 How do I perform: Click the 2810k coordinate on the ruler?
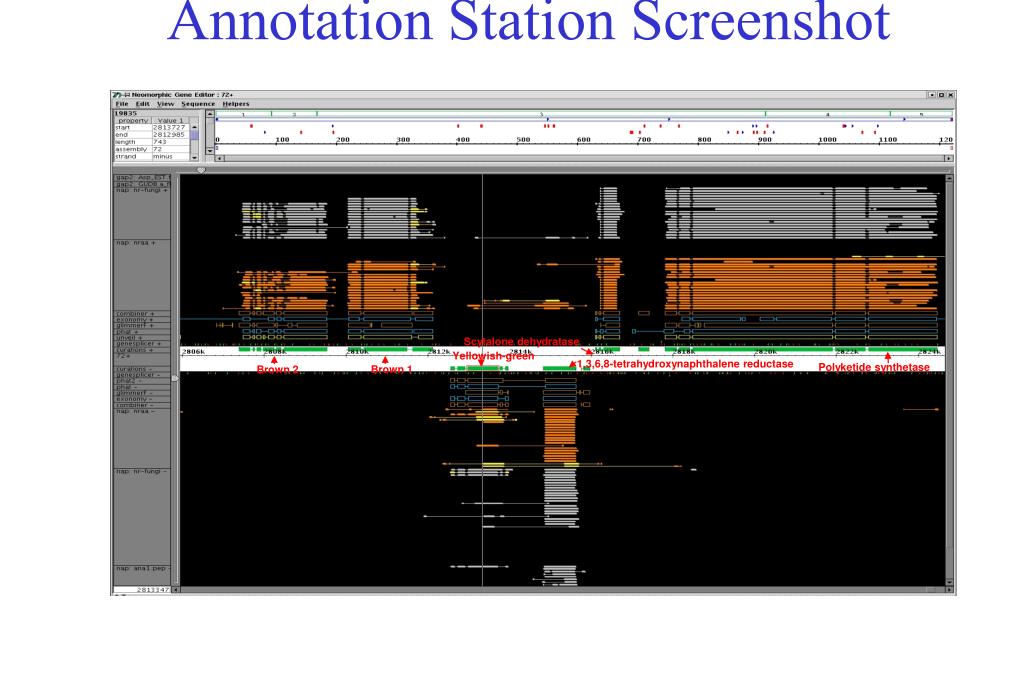coord(358,352)
